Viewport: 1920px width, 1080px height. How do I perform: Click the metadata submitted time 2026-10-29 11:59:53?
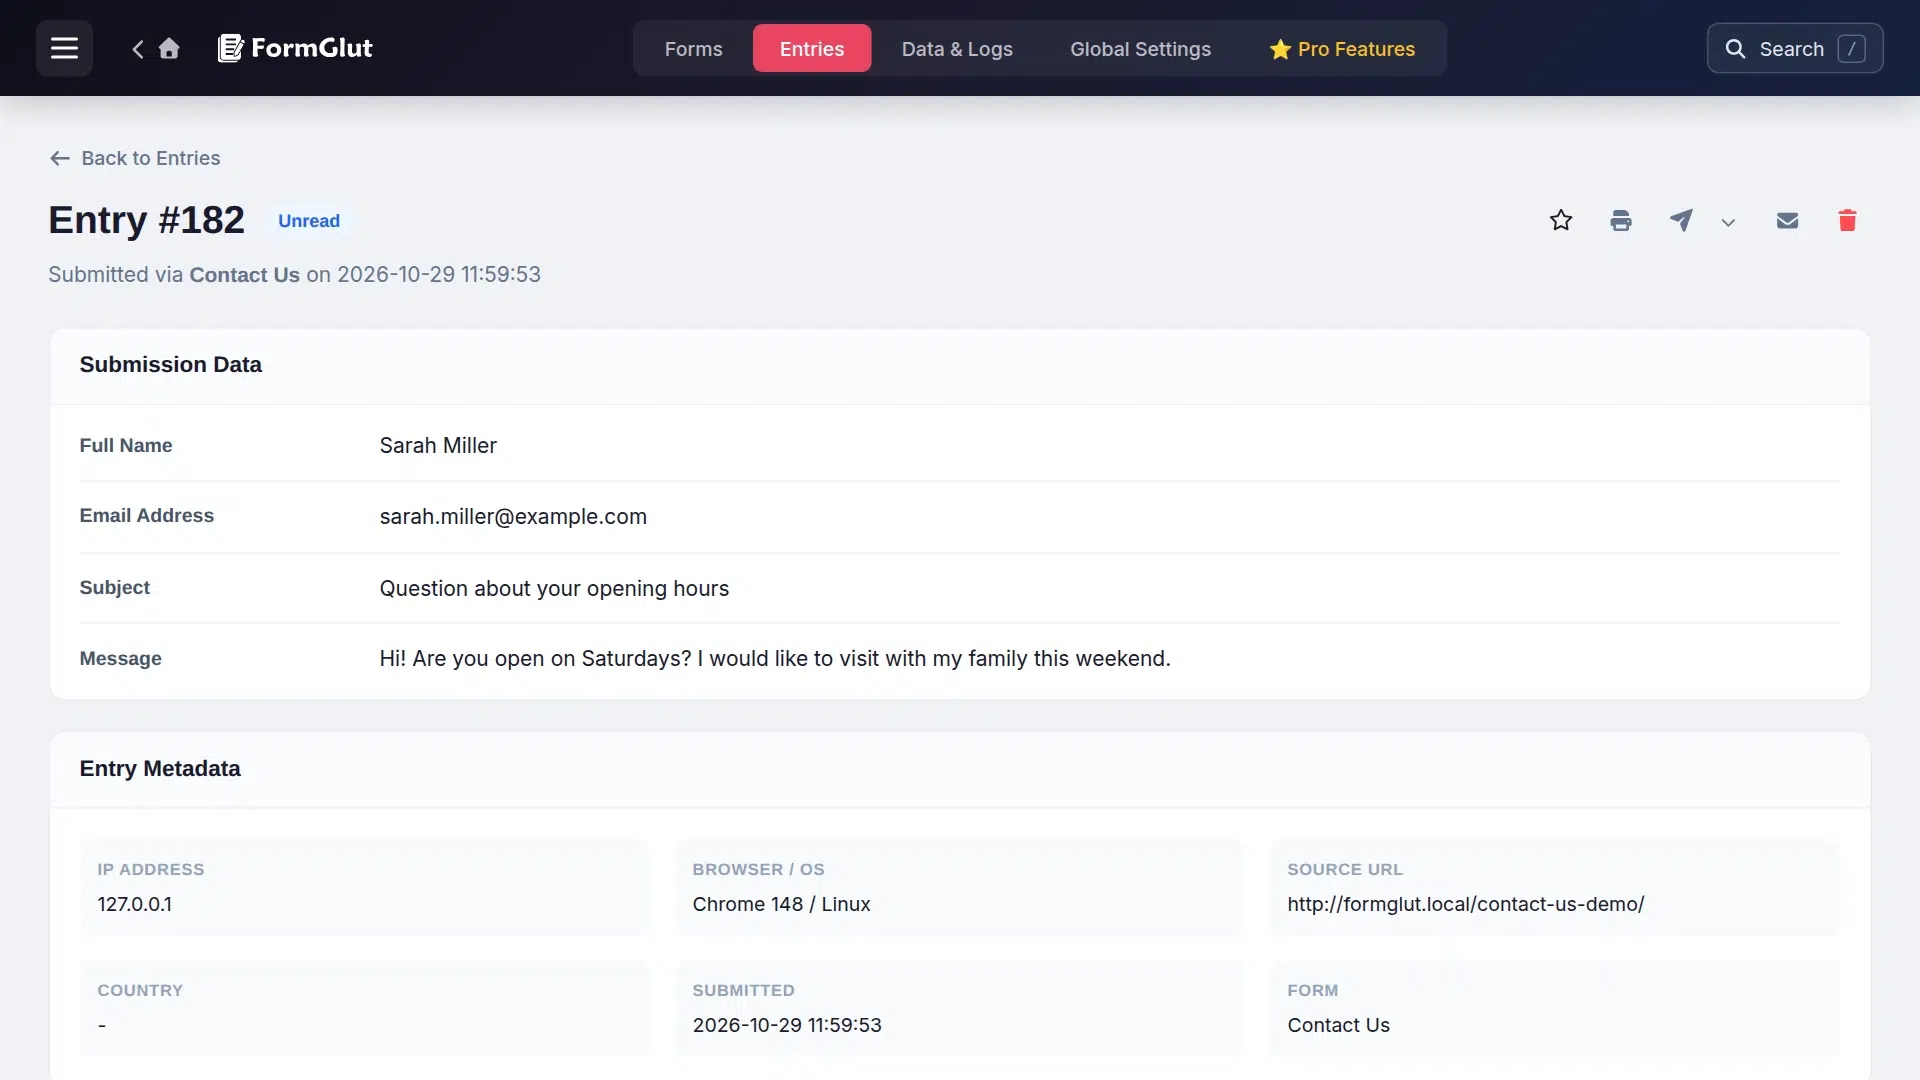tap(787, 1025)
